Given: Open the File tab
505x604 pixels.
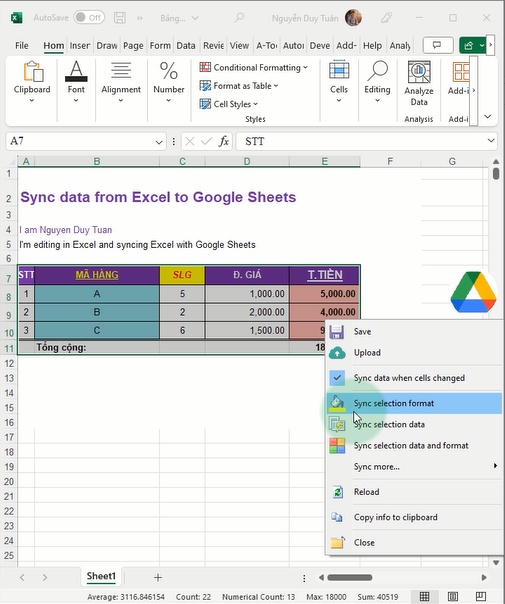Looking at the screenshot, I should point(22,45).
